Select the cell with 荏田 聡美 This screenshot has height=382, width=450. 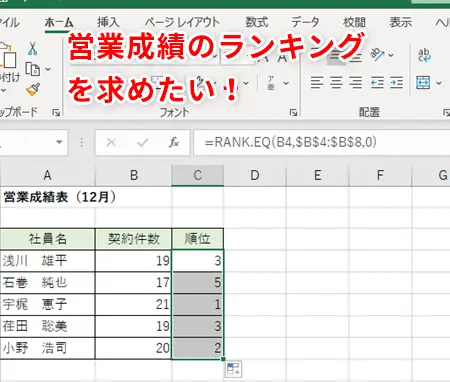[47, 326]
